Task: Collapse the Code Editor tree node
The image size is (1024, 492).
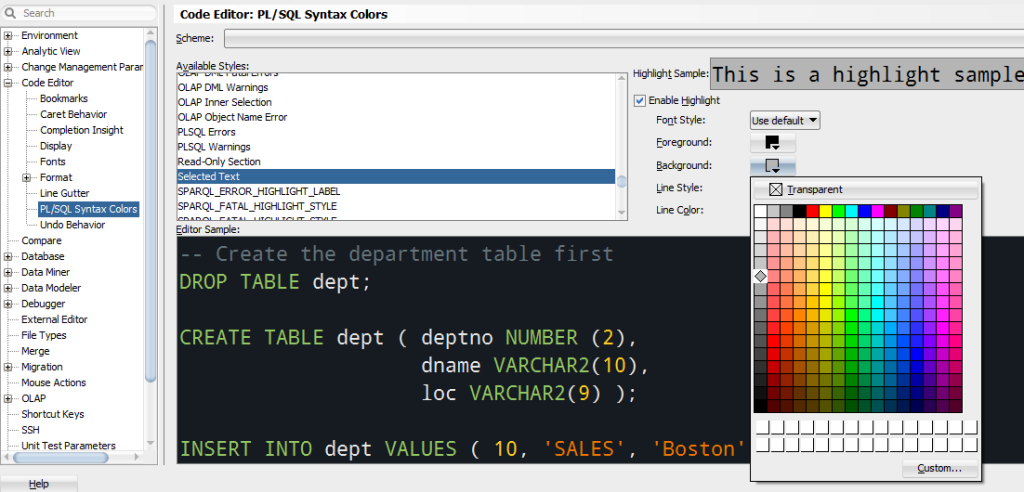Action: click(x=8, y=83)
